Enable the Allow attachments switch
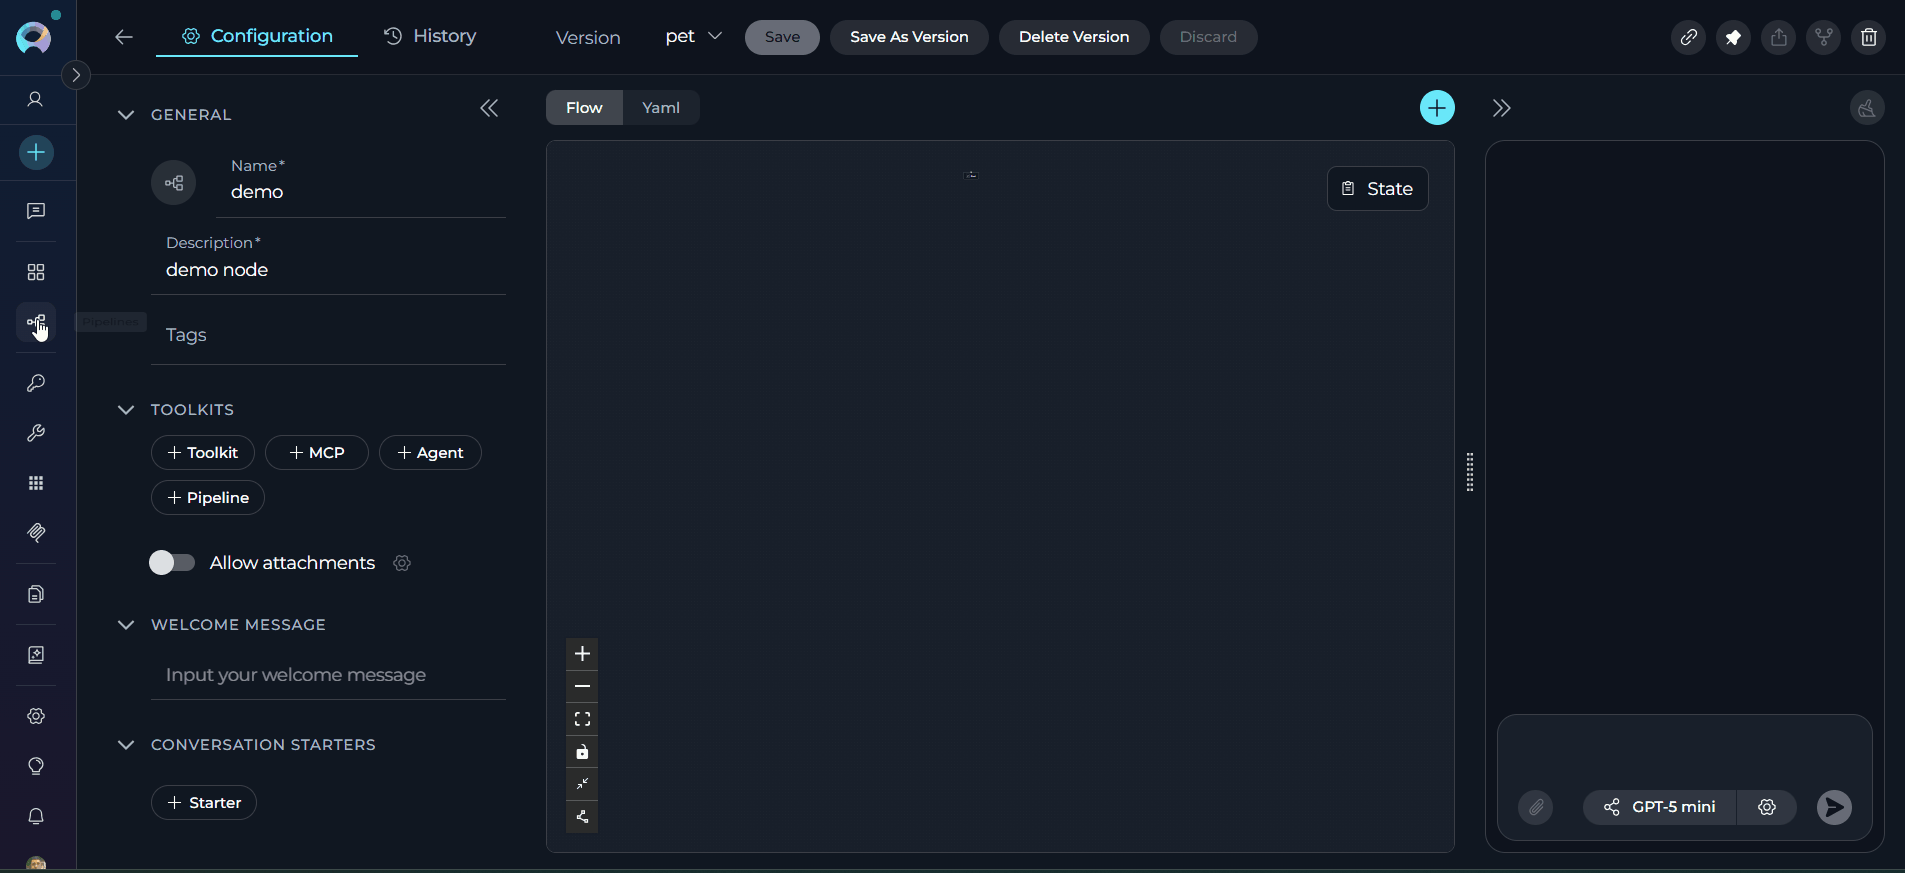 pyautogui.click(x=172, y=563)
